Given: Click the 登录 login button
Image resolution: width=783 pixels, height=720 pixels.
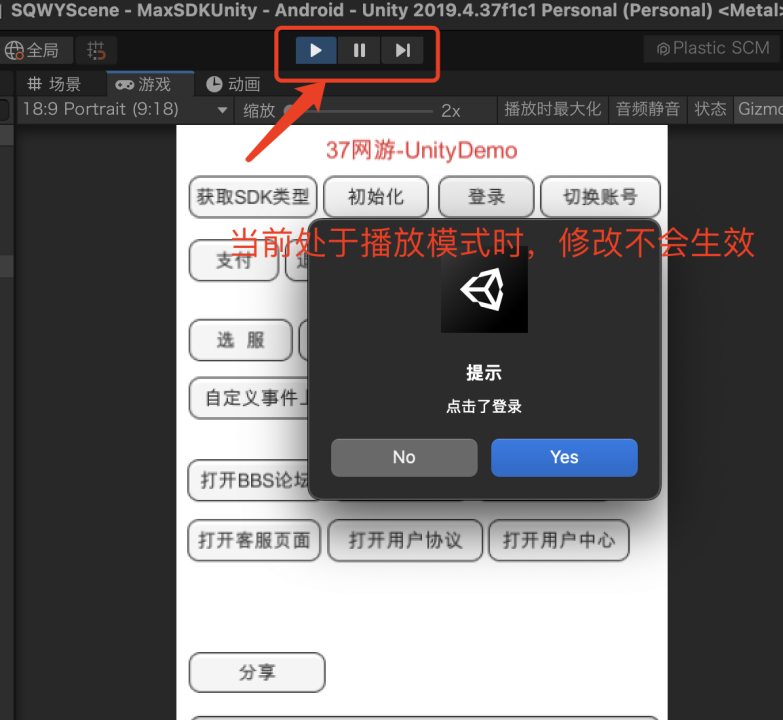Looking at the screenshot, I should [x=486, y=197].
